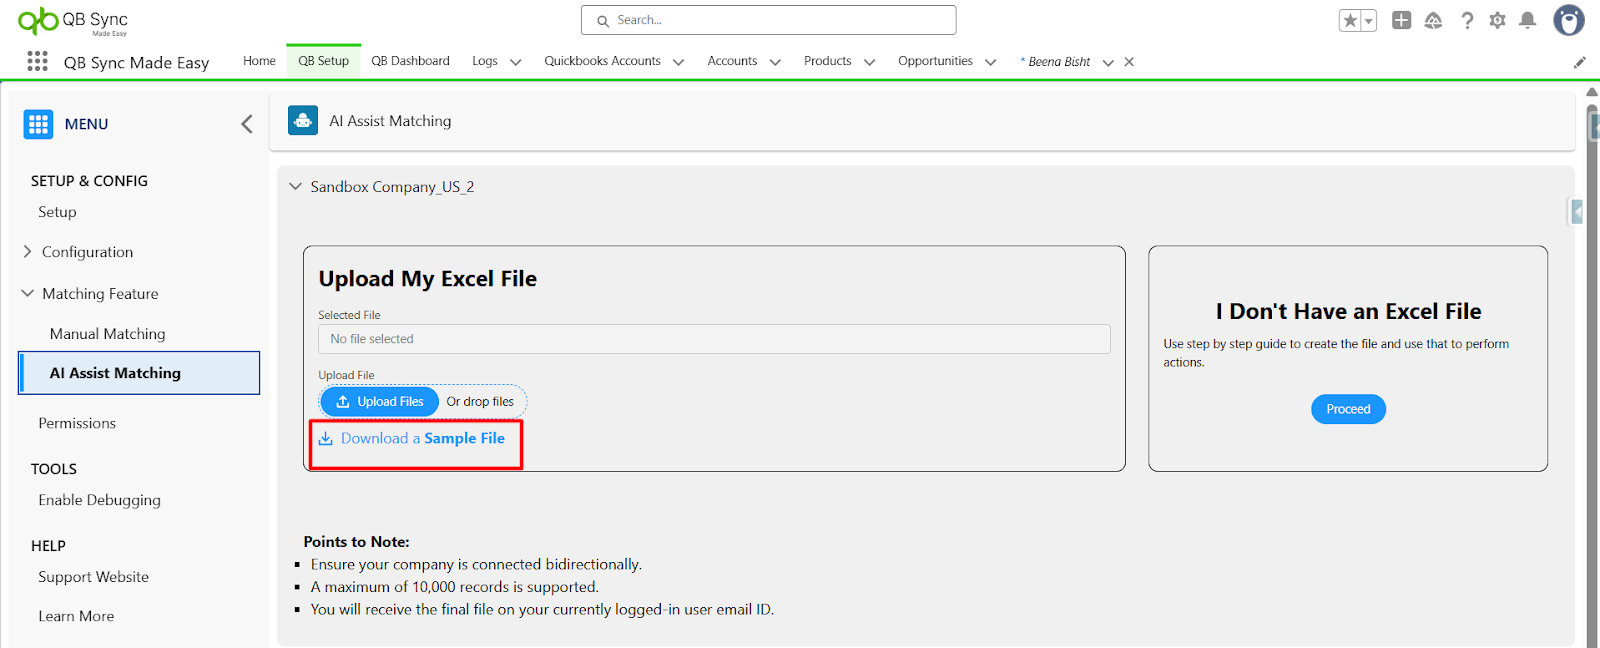Open the Products tab
The height and width of the screenshot is (648, 1600).
point(827,61)
